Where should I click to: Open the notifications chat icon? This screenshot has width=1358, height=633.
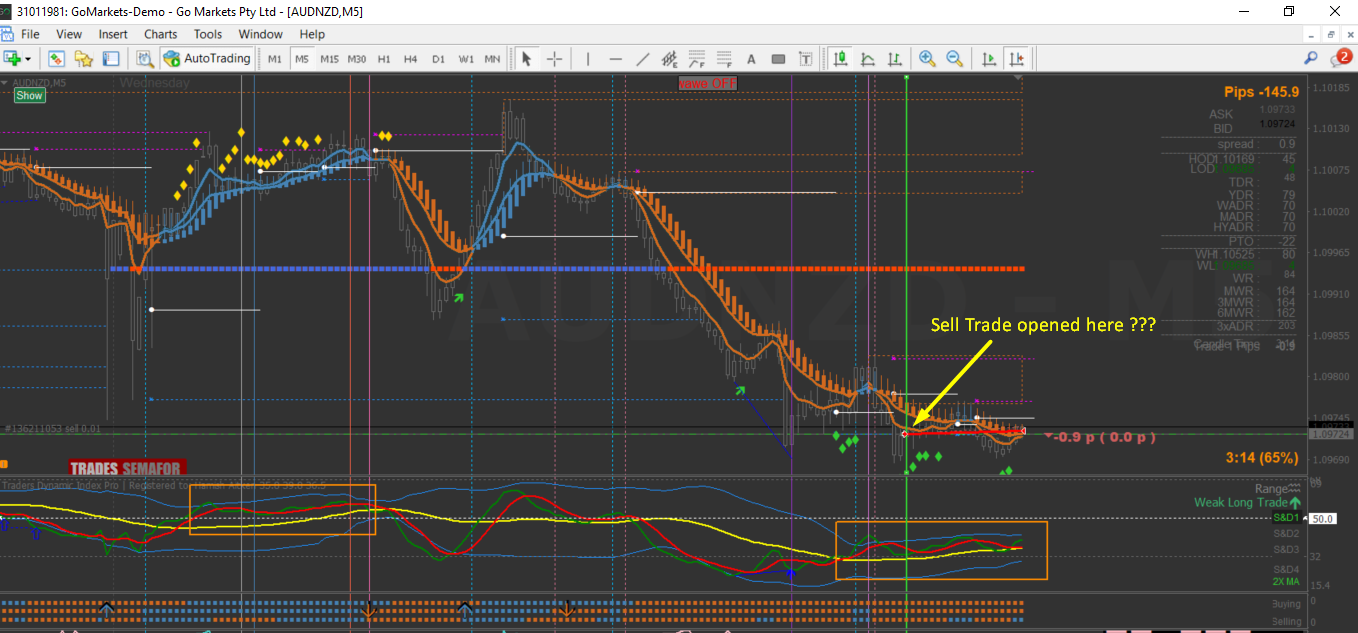(x=1338, y=59)
